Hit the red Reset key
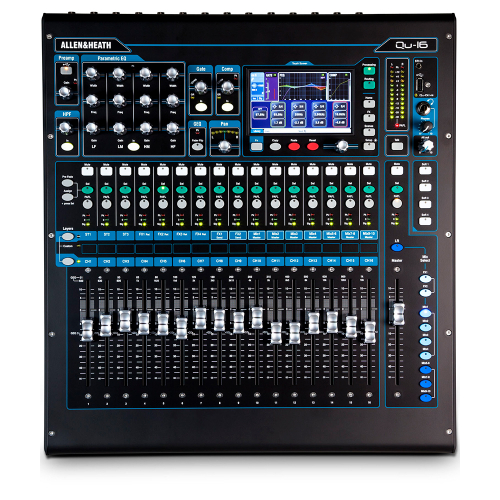The height and width of the screenshot is (500, 500). click(312, 147)
